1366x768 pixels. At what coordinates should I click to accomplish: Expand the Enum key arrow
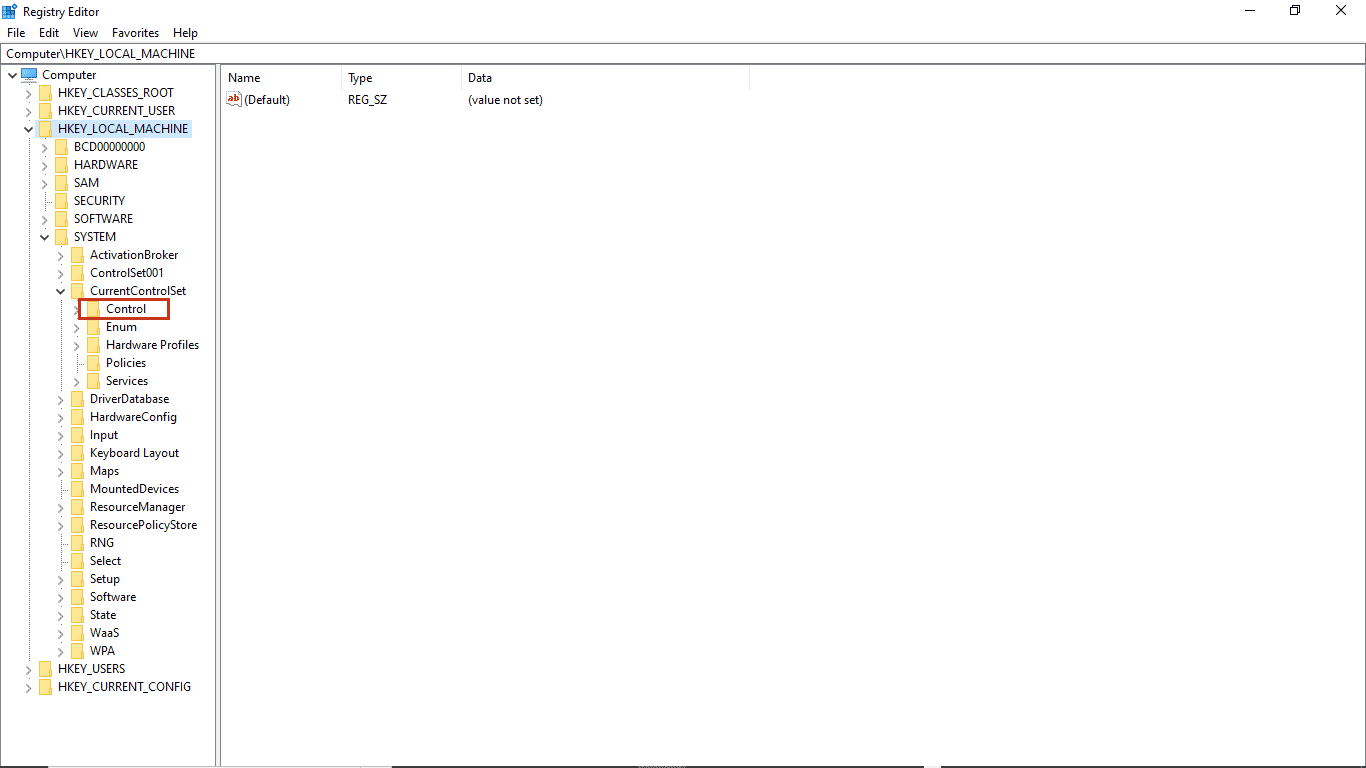(x=76, y=327)
